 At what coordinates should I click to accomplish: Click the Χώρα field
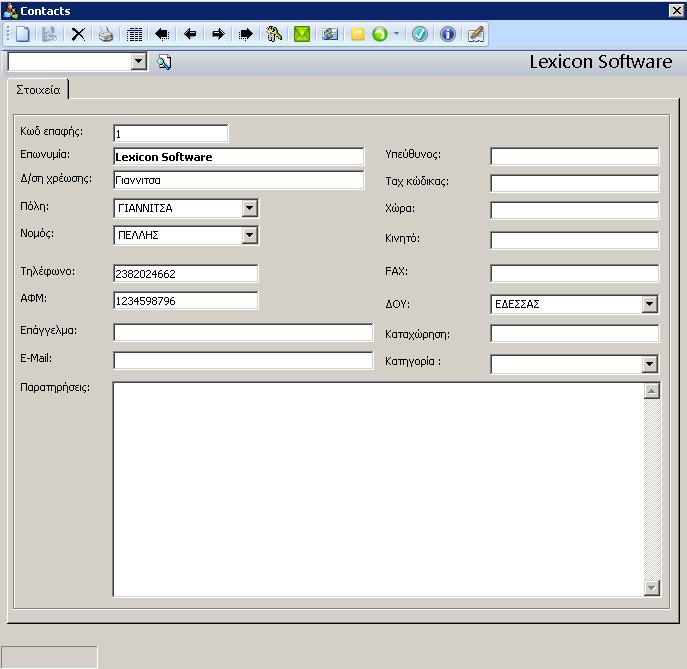click(x=574, y=210)
